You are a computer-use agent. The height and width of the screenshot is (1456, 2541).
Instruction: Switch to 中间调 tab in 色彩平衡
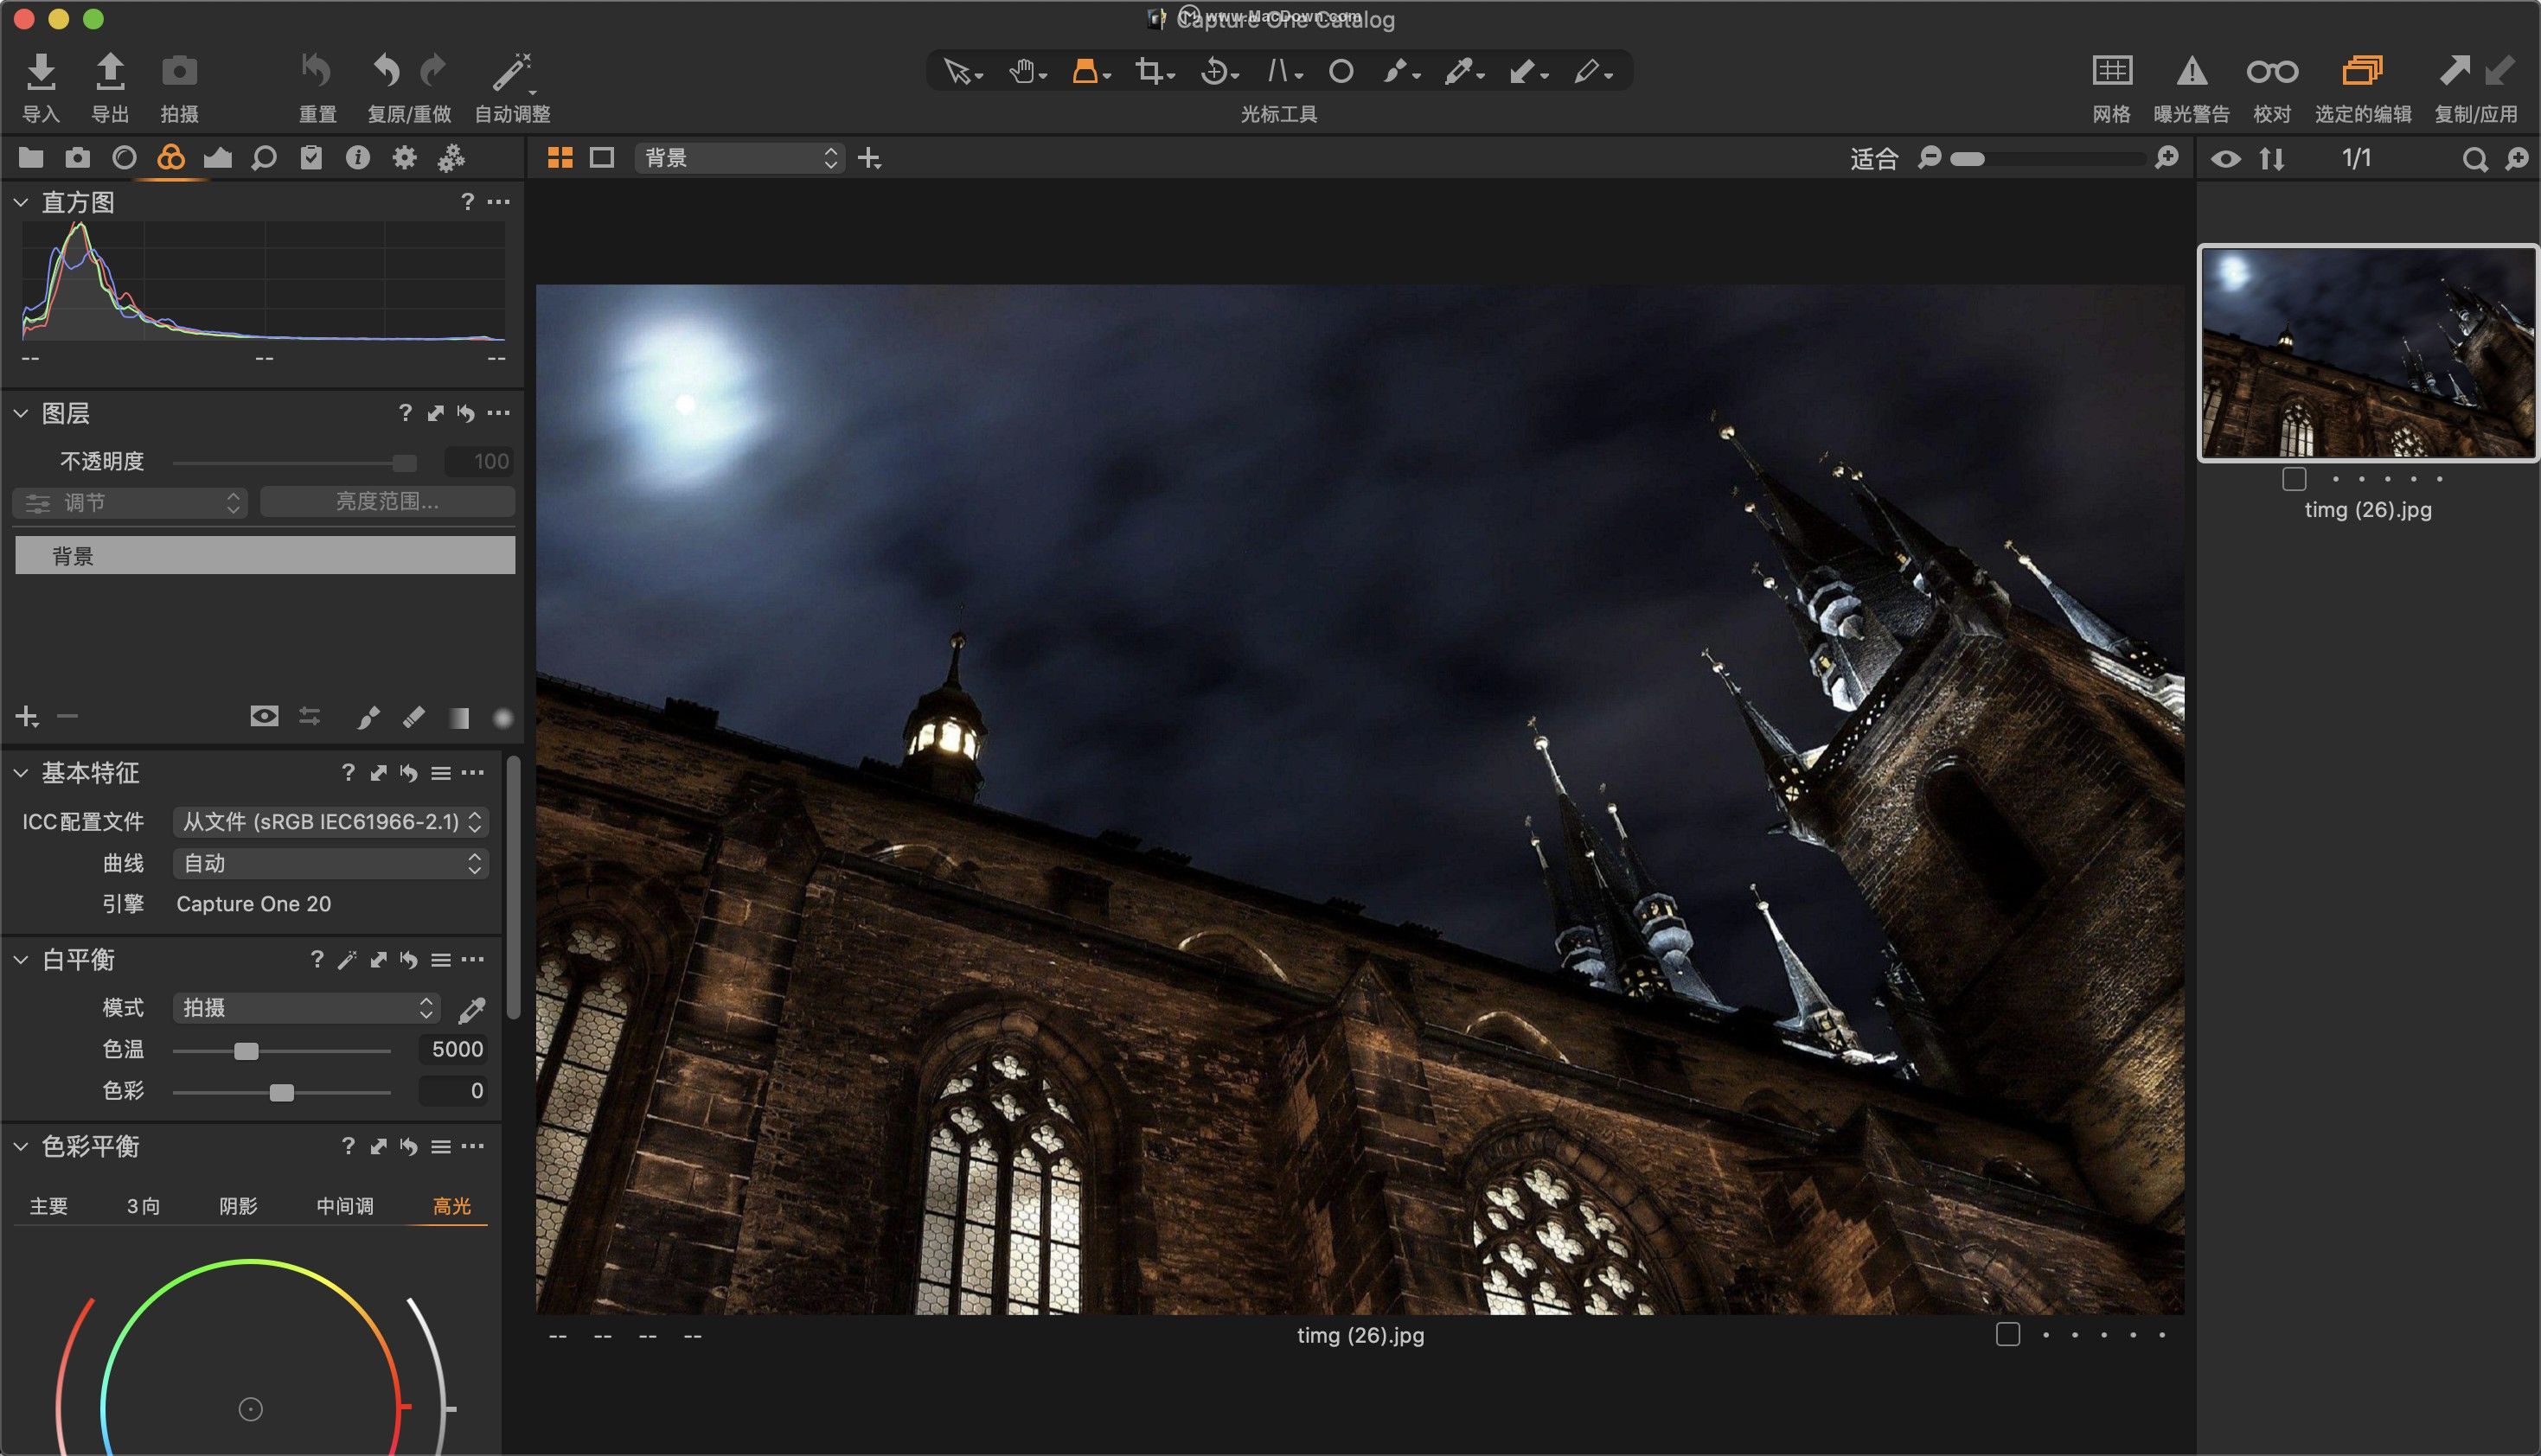(345, 1207)
